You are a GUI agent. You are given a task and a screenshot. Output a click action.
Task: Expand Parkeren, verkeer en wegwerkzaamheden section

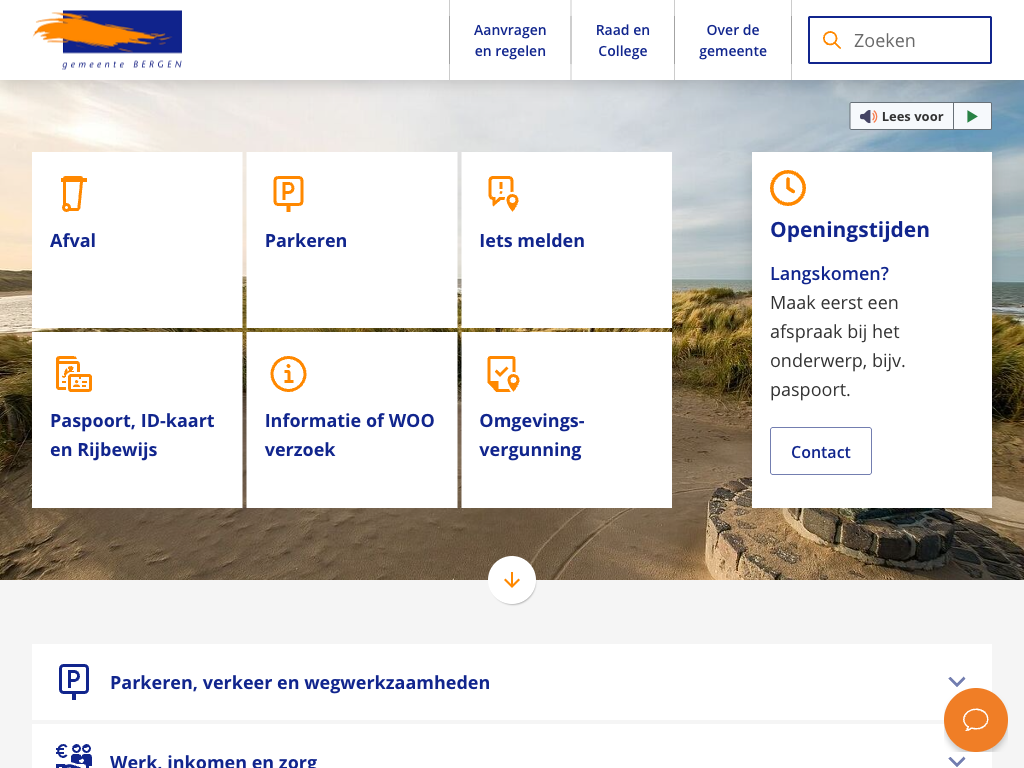[512, 682]
